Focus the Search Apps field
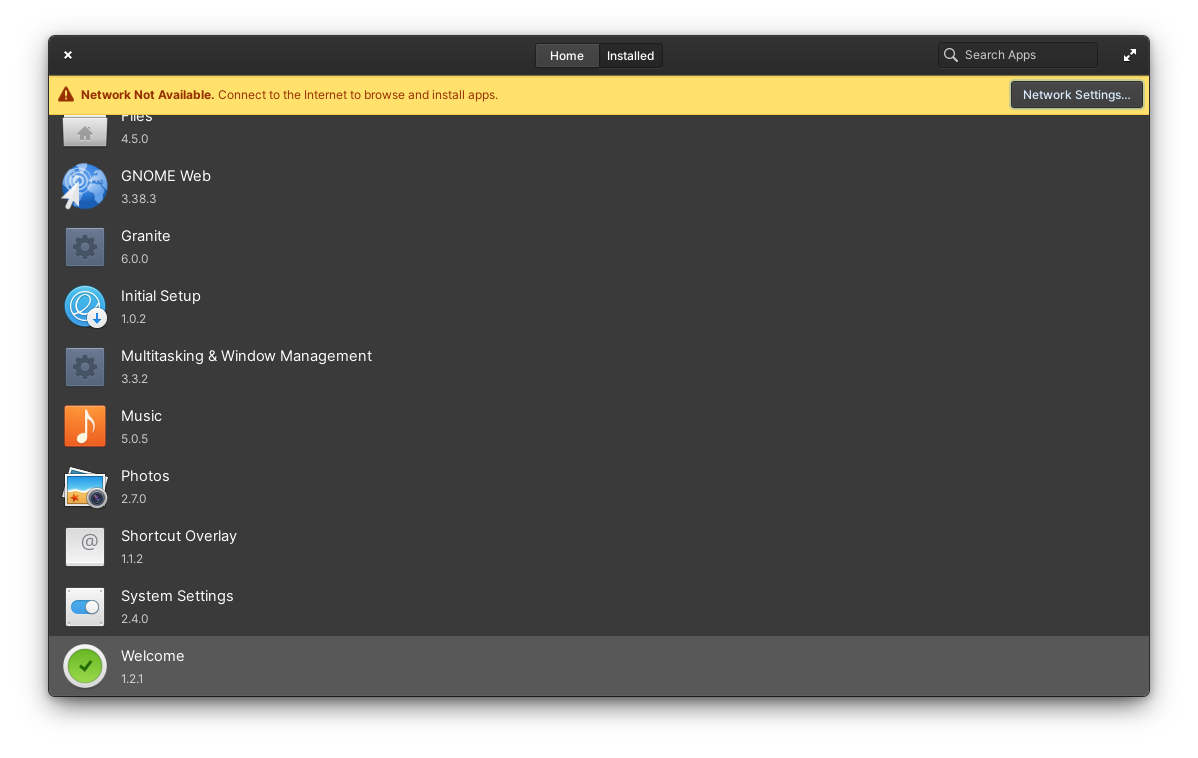 click(x=1018, y=55)
